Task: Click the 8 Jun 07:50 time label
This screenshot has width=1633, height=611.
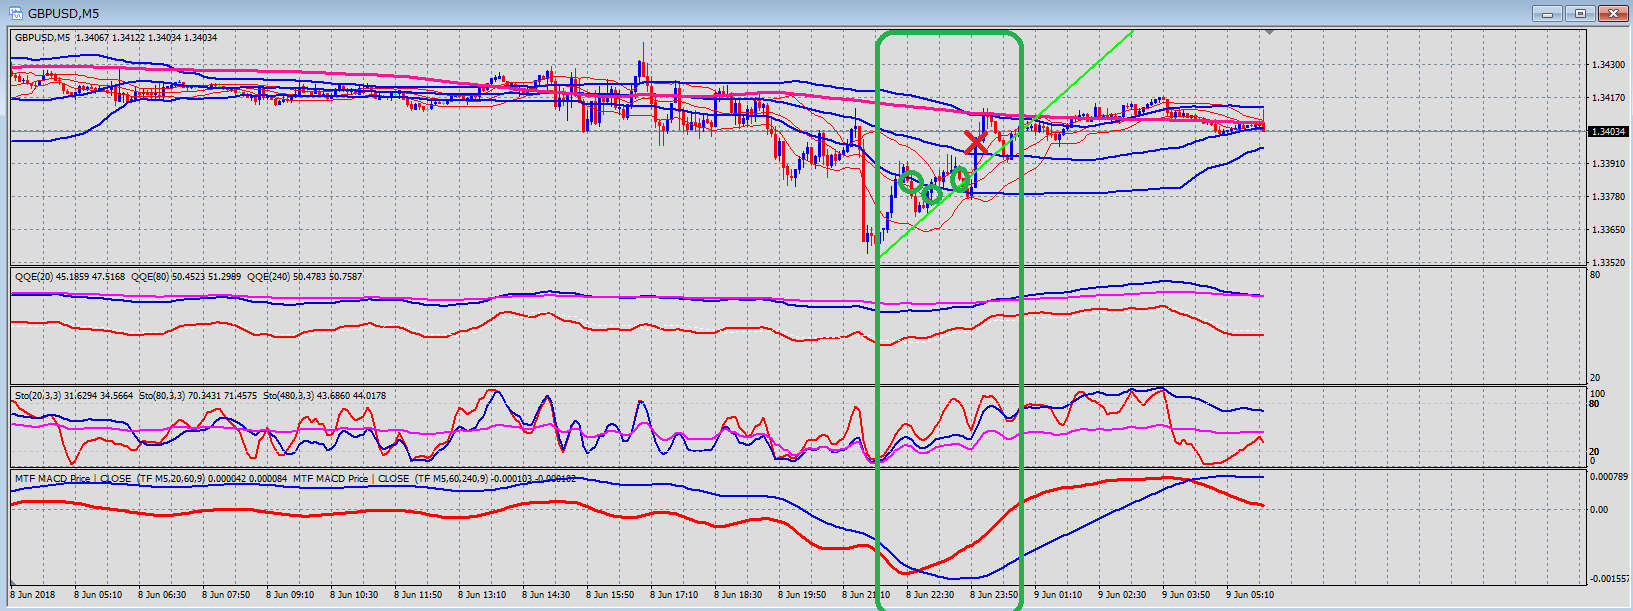Action: point(225,595)
